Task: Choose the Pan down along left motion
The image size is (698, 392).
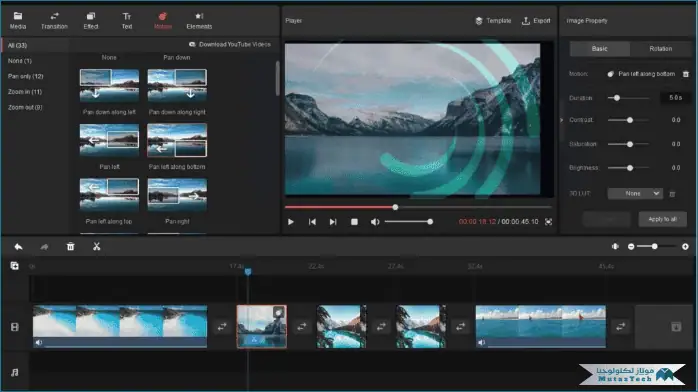Action: 109,85
